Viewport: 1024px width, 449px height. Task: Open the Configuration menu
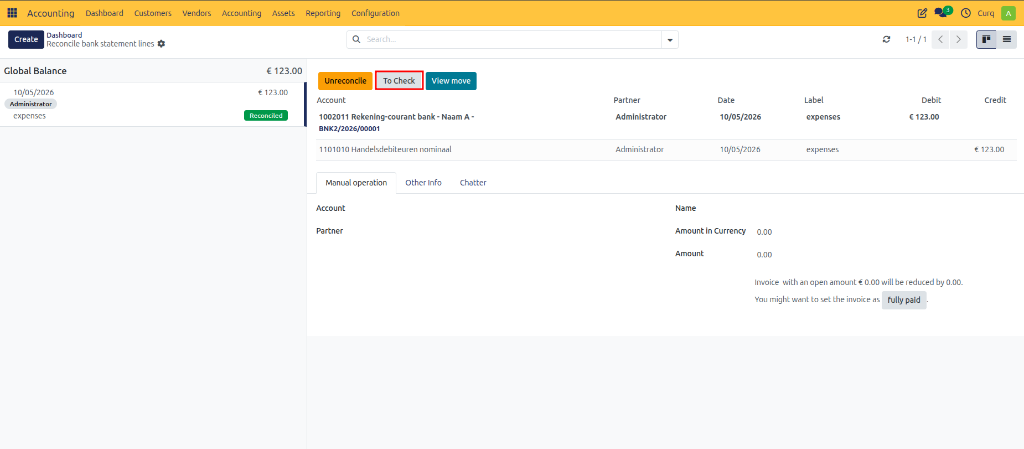(x=376, y=13)
